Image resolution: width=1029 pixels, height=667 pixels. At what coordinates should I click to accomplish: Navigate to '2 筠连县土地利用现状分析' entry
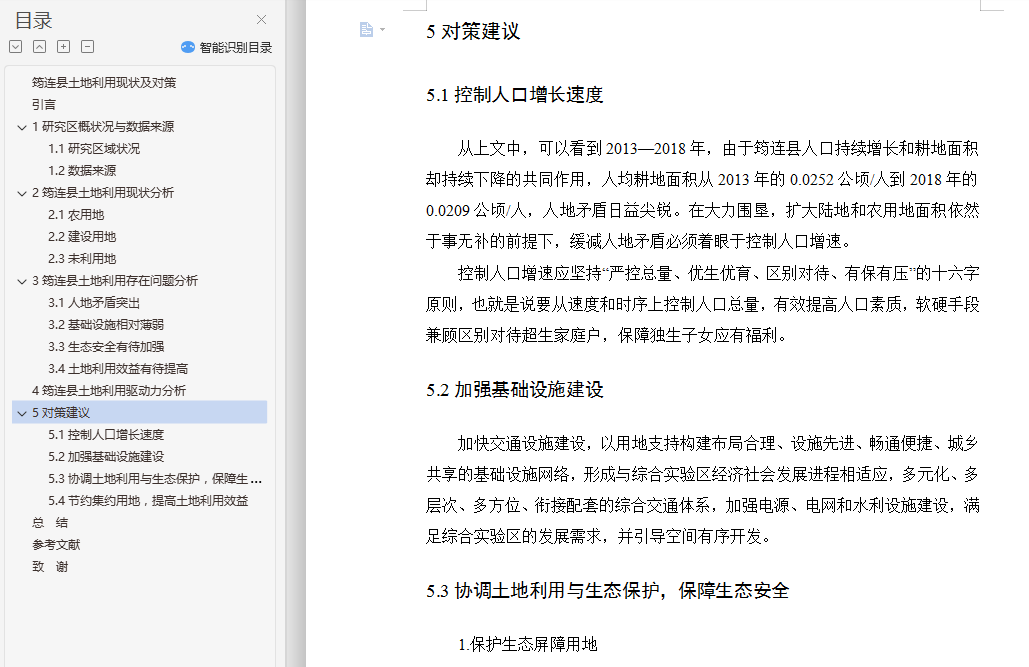tap(103, 192)
